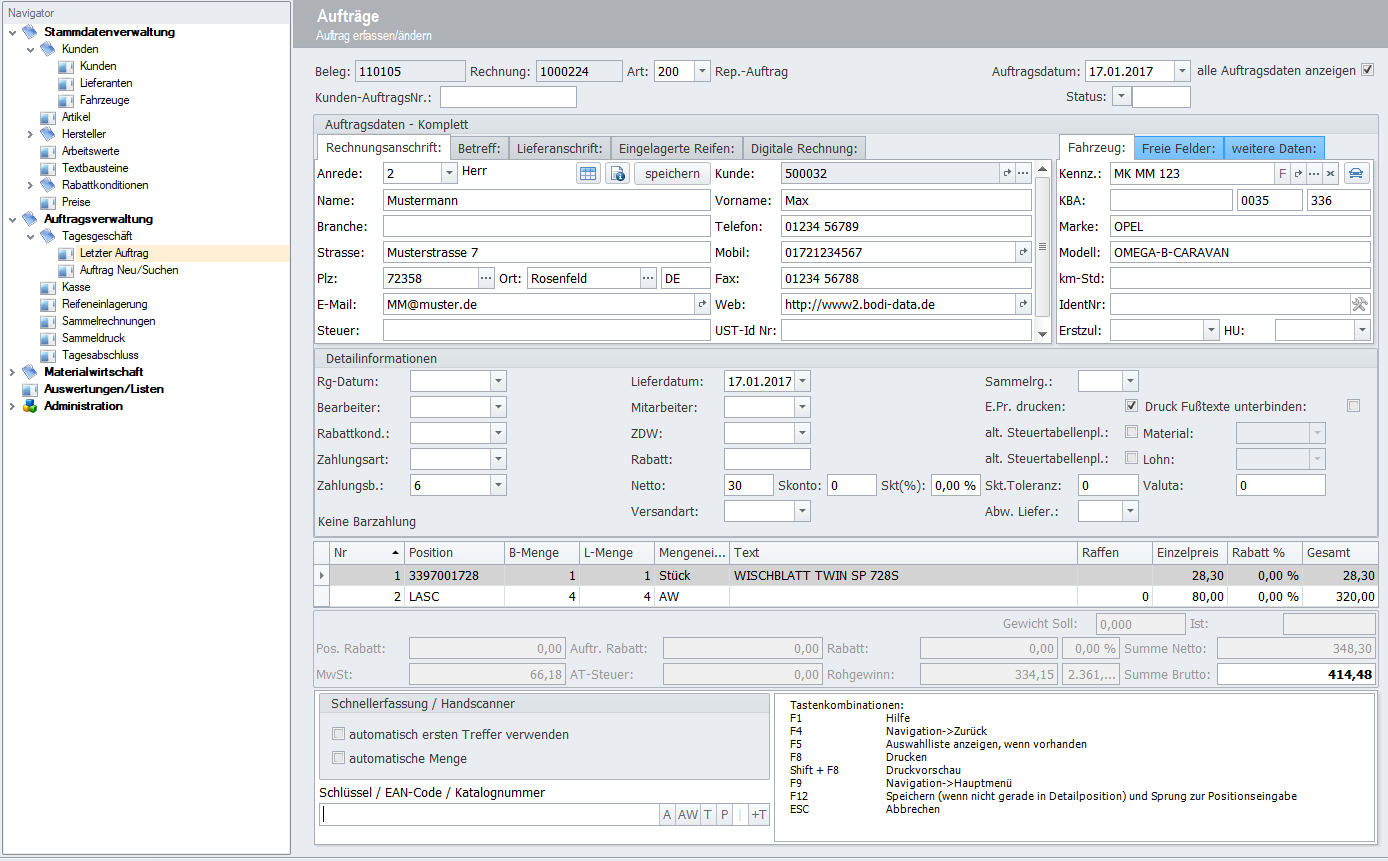Toggle 'alle Auftragsdaten anzeigen' checkbox

click(x=1368, y=70)
